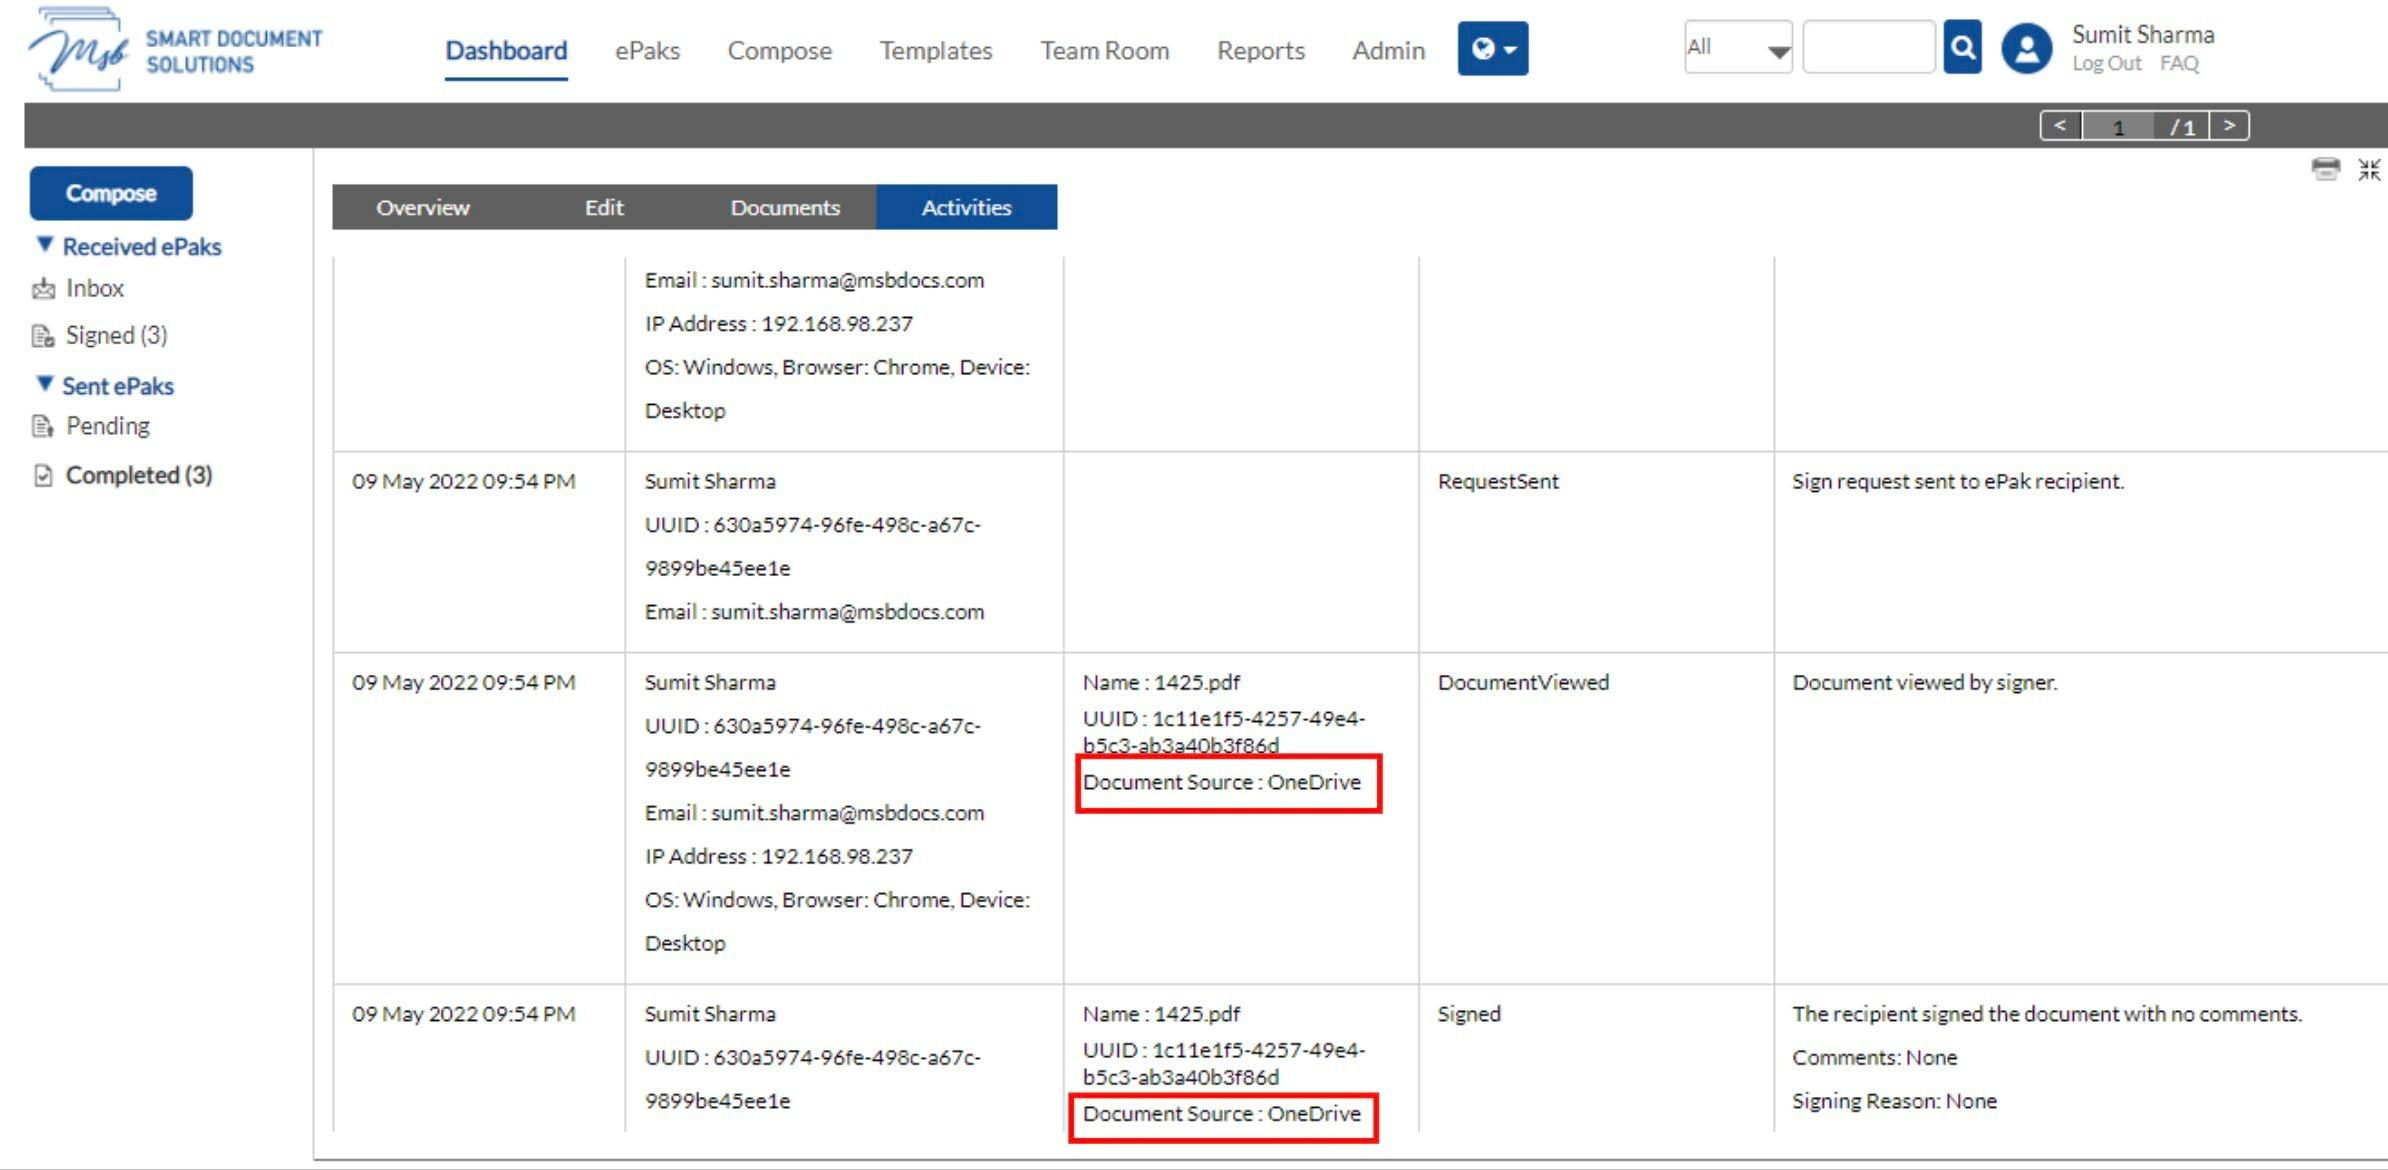Open the Compose top menu item
This screenshot has width=2388, height=1170.
pyautogui.click(x=779, y=51)
